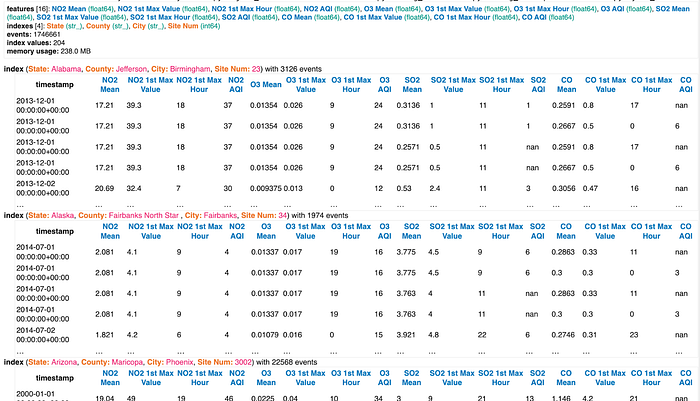Image resolution: width=700 pixels, height=401 pixels.
Task: Click the timestamp column header in Alabama table
Action: [x=54, y=85]
